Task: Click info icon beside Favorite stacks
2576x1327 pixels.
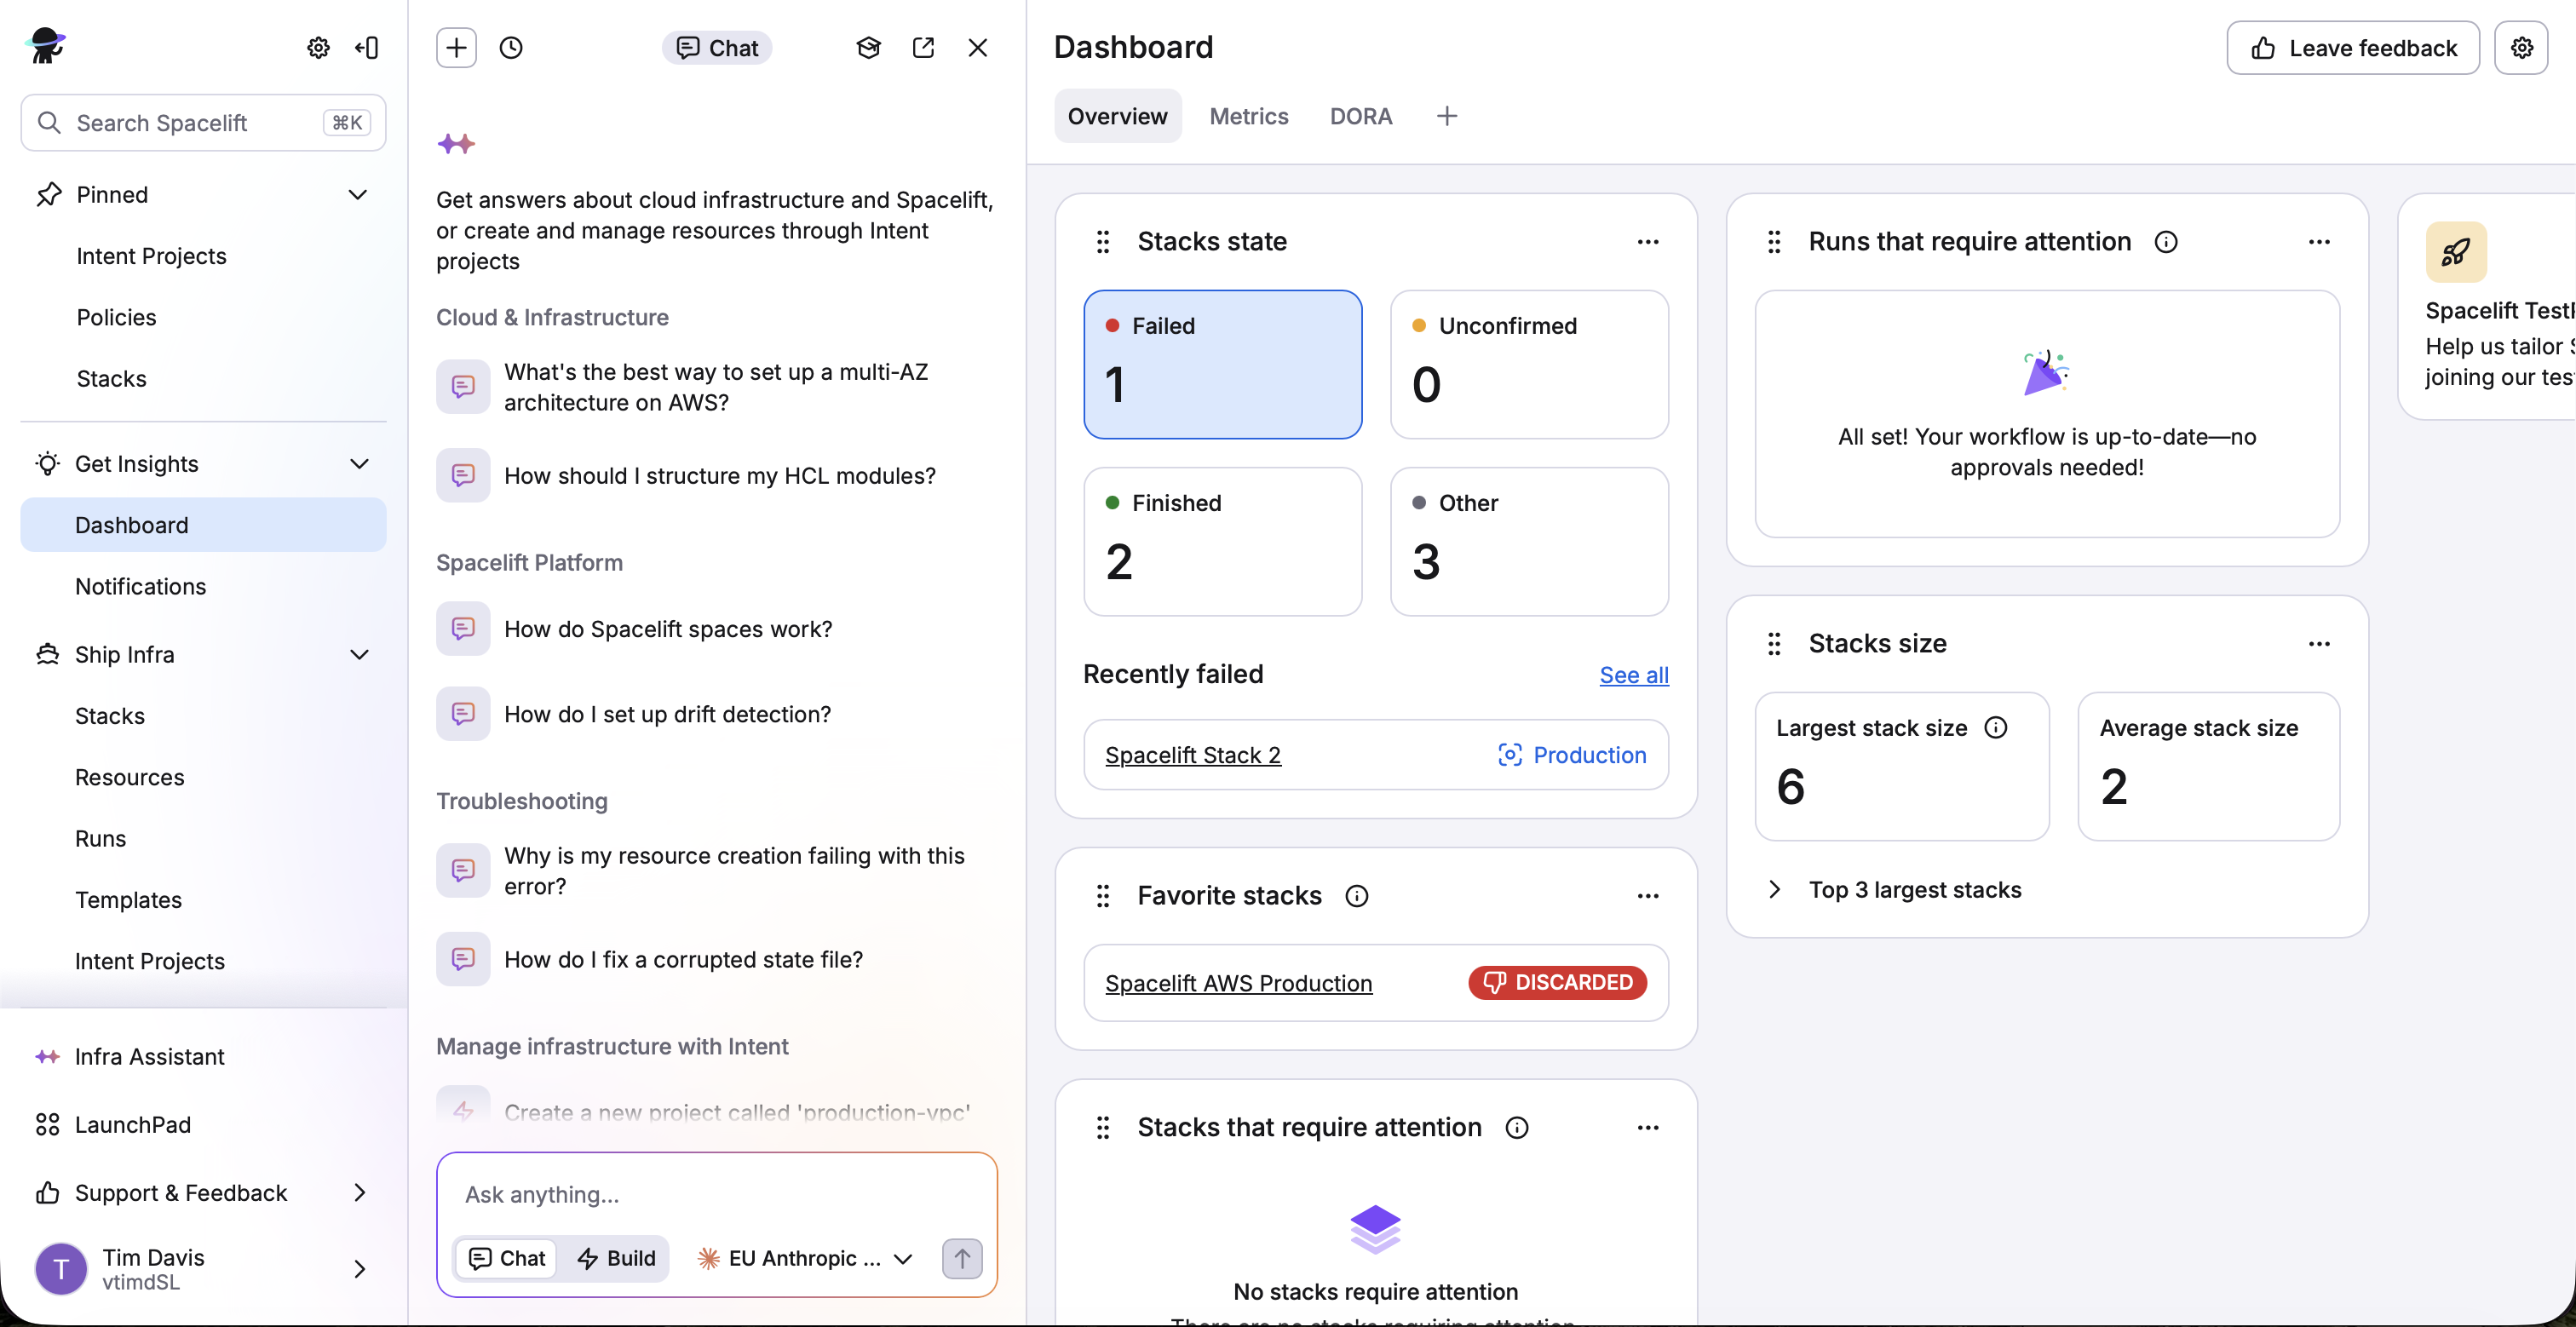Action: pyautogui.click(x=1356, y=896)
